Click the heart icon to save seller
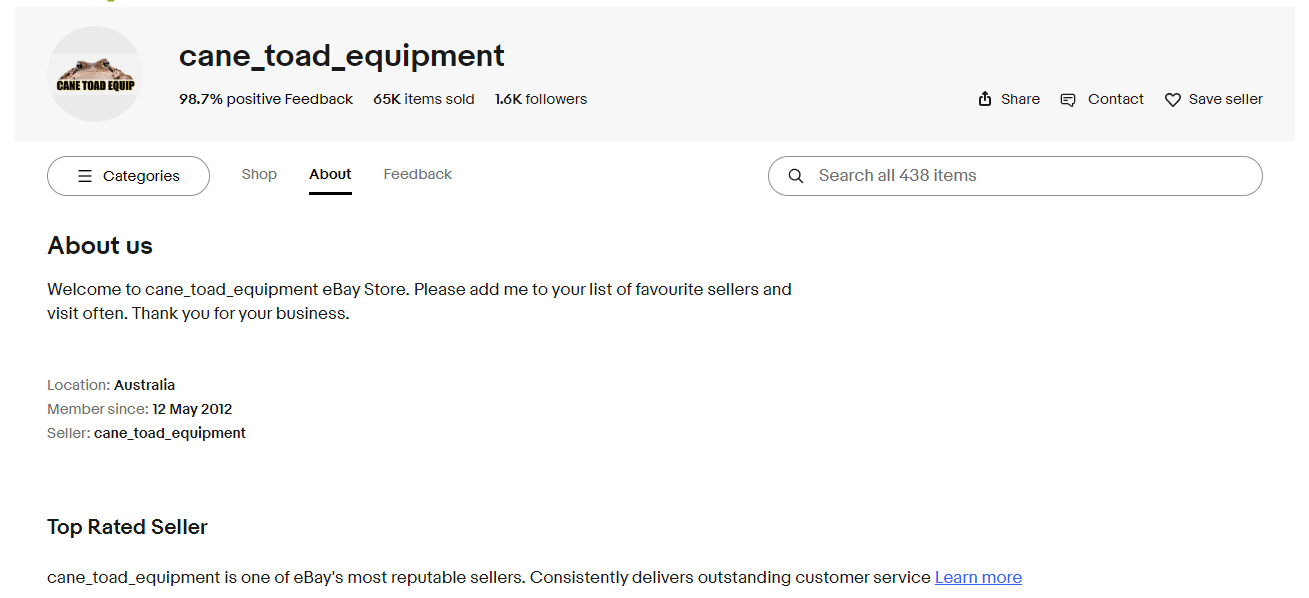1309x598 pixels. point(1173,100)
